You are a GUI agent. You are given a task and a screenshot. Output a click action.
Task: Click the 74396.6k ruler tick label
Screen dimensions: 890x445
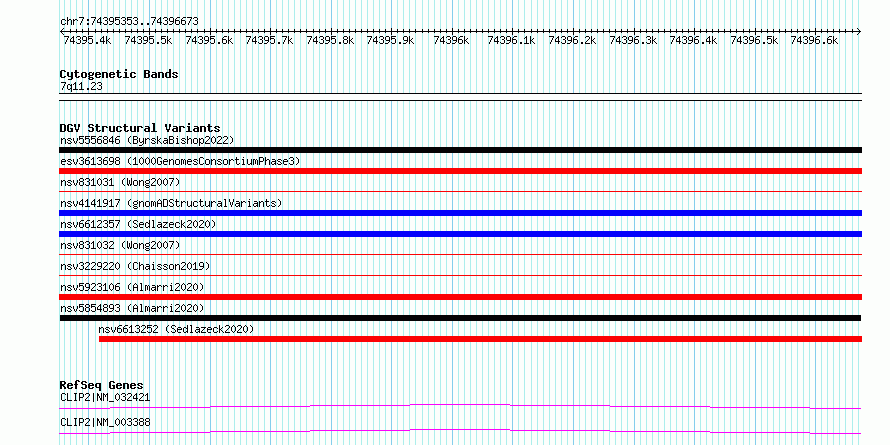(815, 40)
